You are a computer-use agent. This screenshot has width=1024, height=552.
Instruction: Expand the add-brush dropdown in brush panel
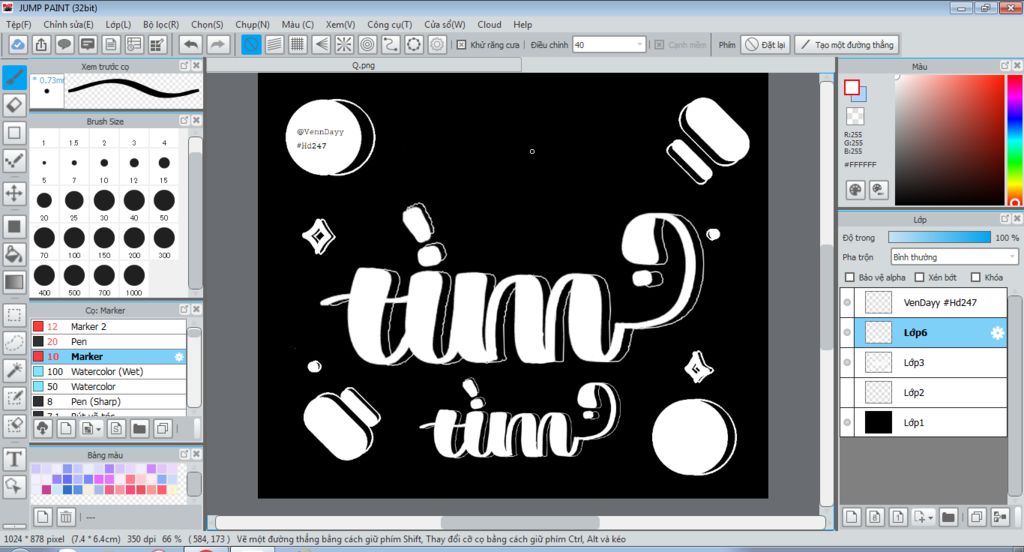(99, 429)
